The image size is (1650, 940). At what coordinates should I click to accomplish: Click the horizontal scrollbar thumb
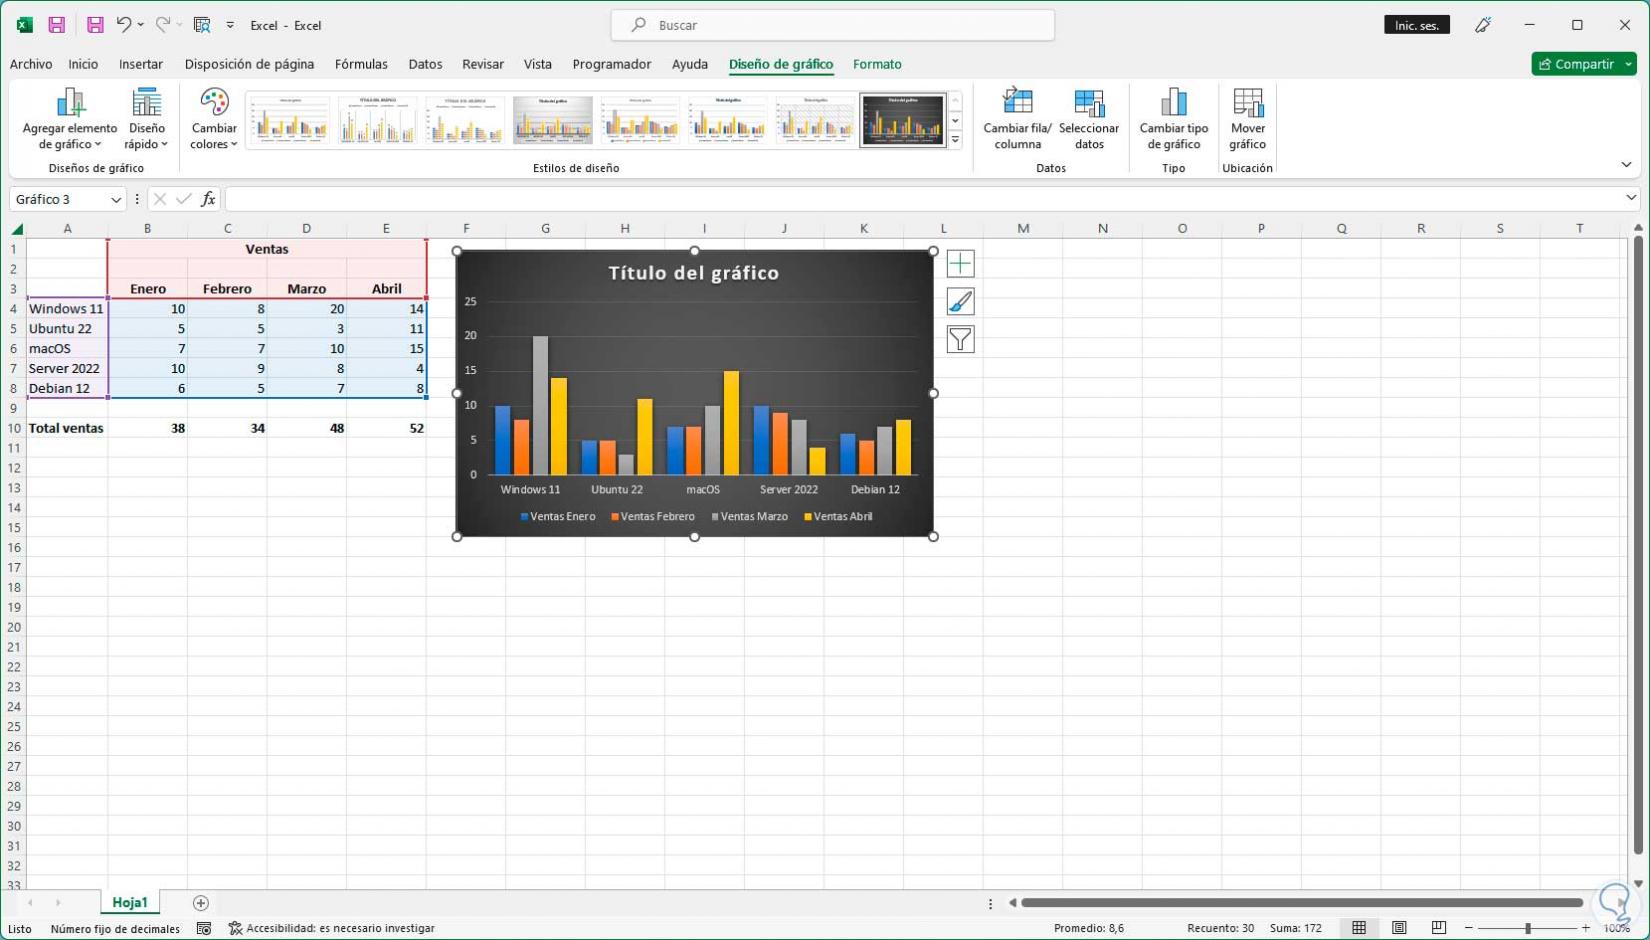[1301, 903]
